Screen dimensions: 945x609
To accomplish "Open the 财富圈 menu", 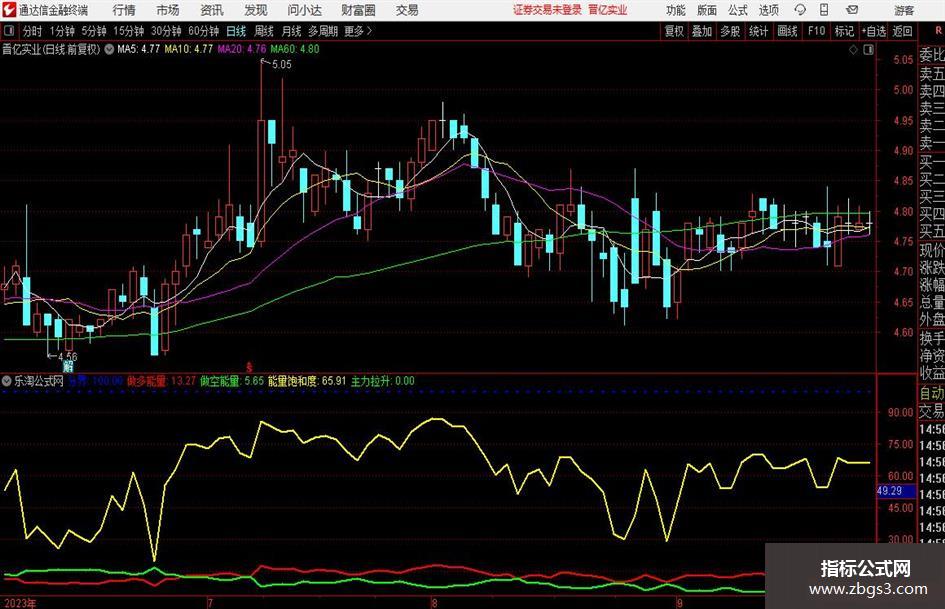I will (358, 10).
